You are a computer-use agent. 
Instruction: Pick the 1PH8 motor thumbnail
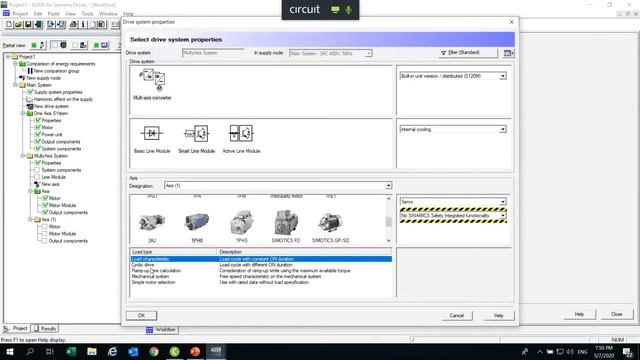point(197,222)
